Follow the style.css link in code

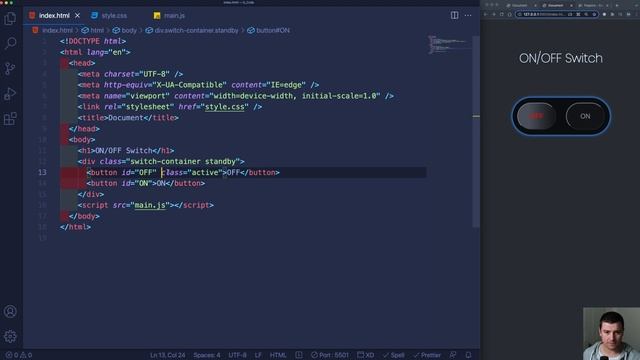(224, 107)
